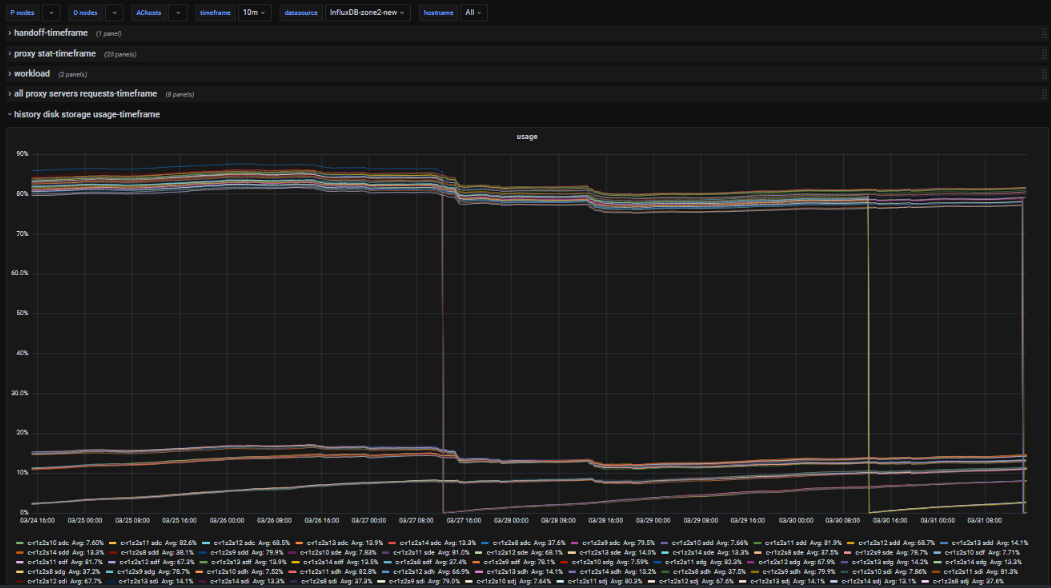Select the InfluxDB-zone2-new datasource dropdown

pos(369,13)
